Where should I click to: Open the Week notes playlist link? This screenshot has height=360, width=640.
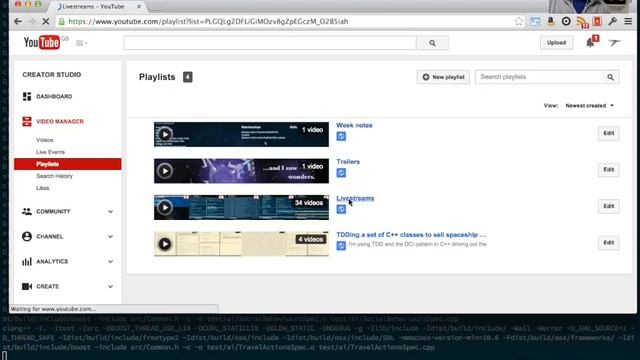(354, 125)
